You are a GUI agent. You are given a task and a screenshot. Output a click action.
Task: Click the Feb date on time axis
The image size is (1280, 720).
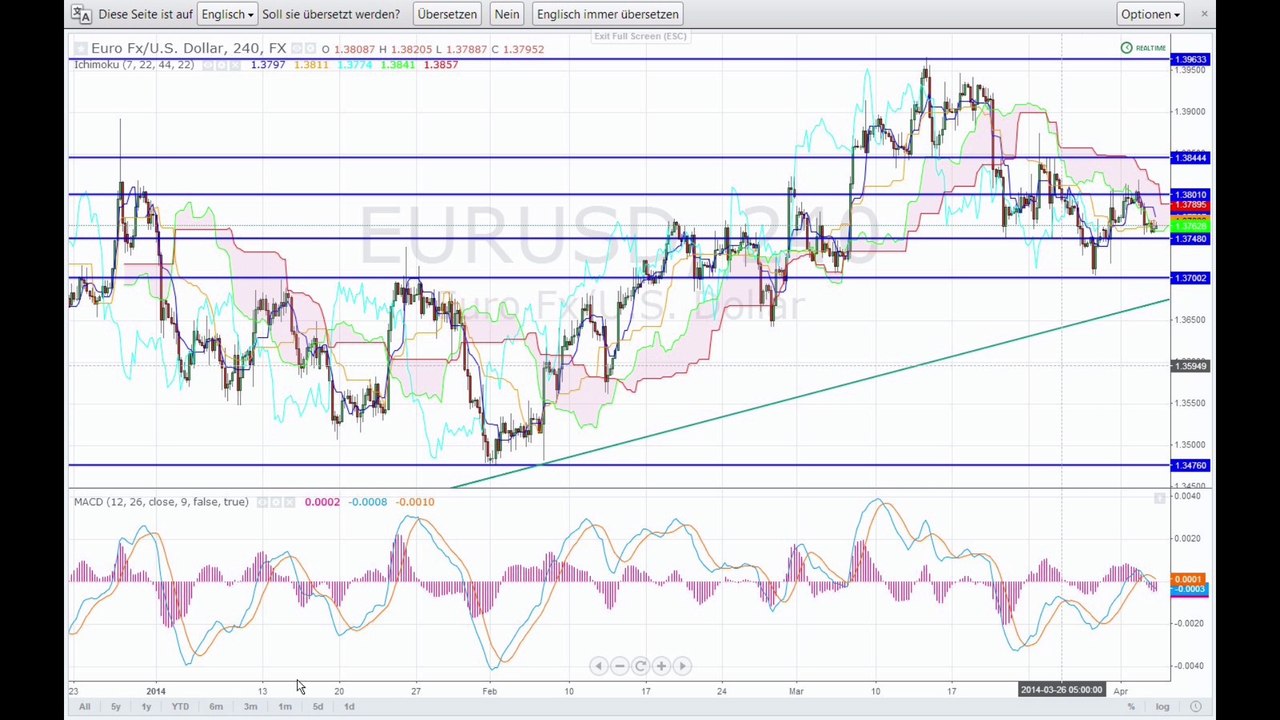(x=489, y=691)
